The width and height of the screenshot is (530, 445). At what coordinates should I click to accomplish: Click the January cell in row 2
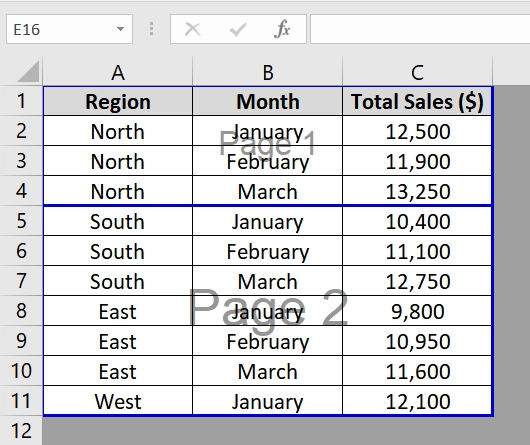point(267,131)
